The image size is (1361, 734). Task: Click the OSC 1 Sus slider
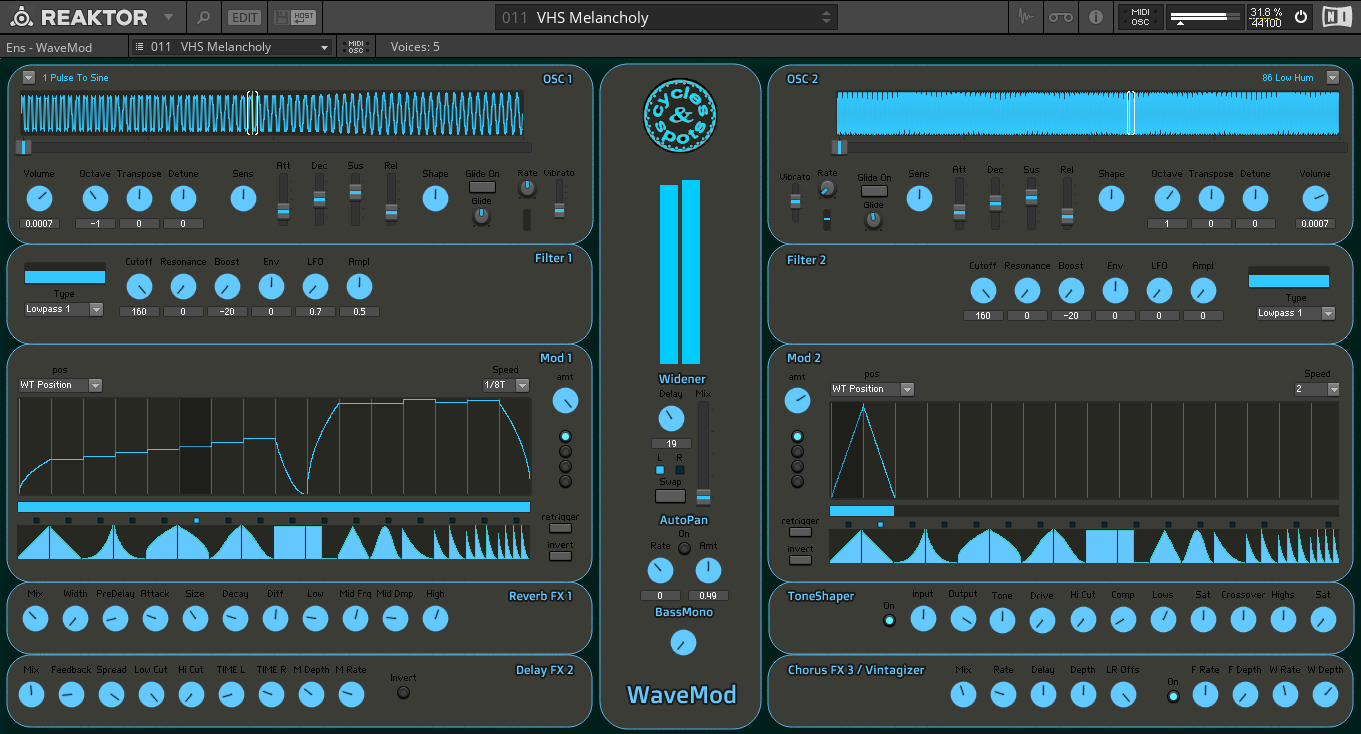[x=355, y=200]
